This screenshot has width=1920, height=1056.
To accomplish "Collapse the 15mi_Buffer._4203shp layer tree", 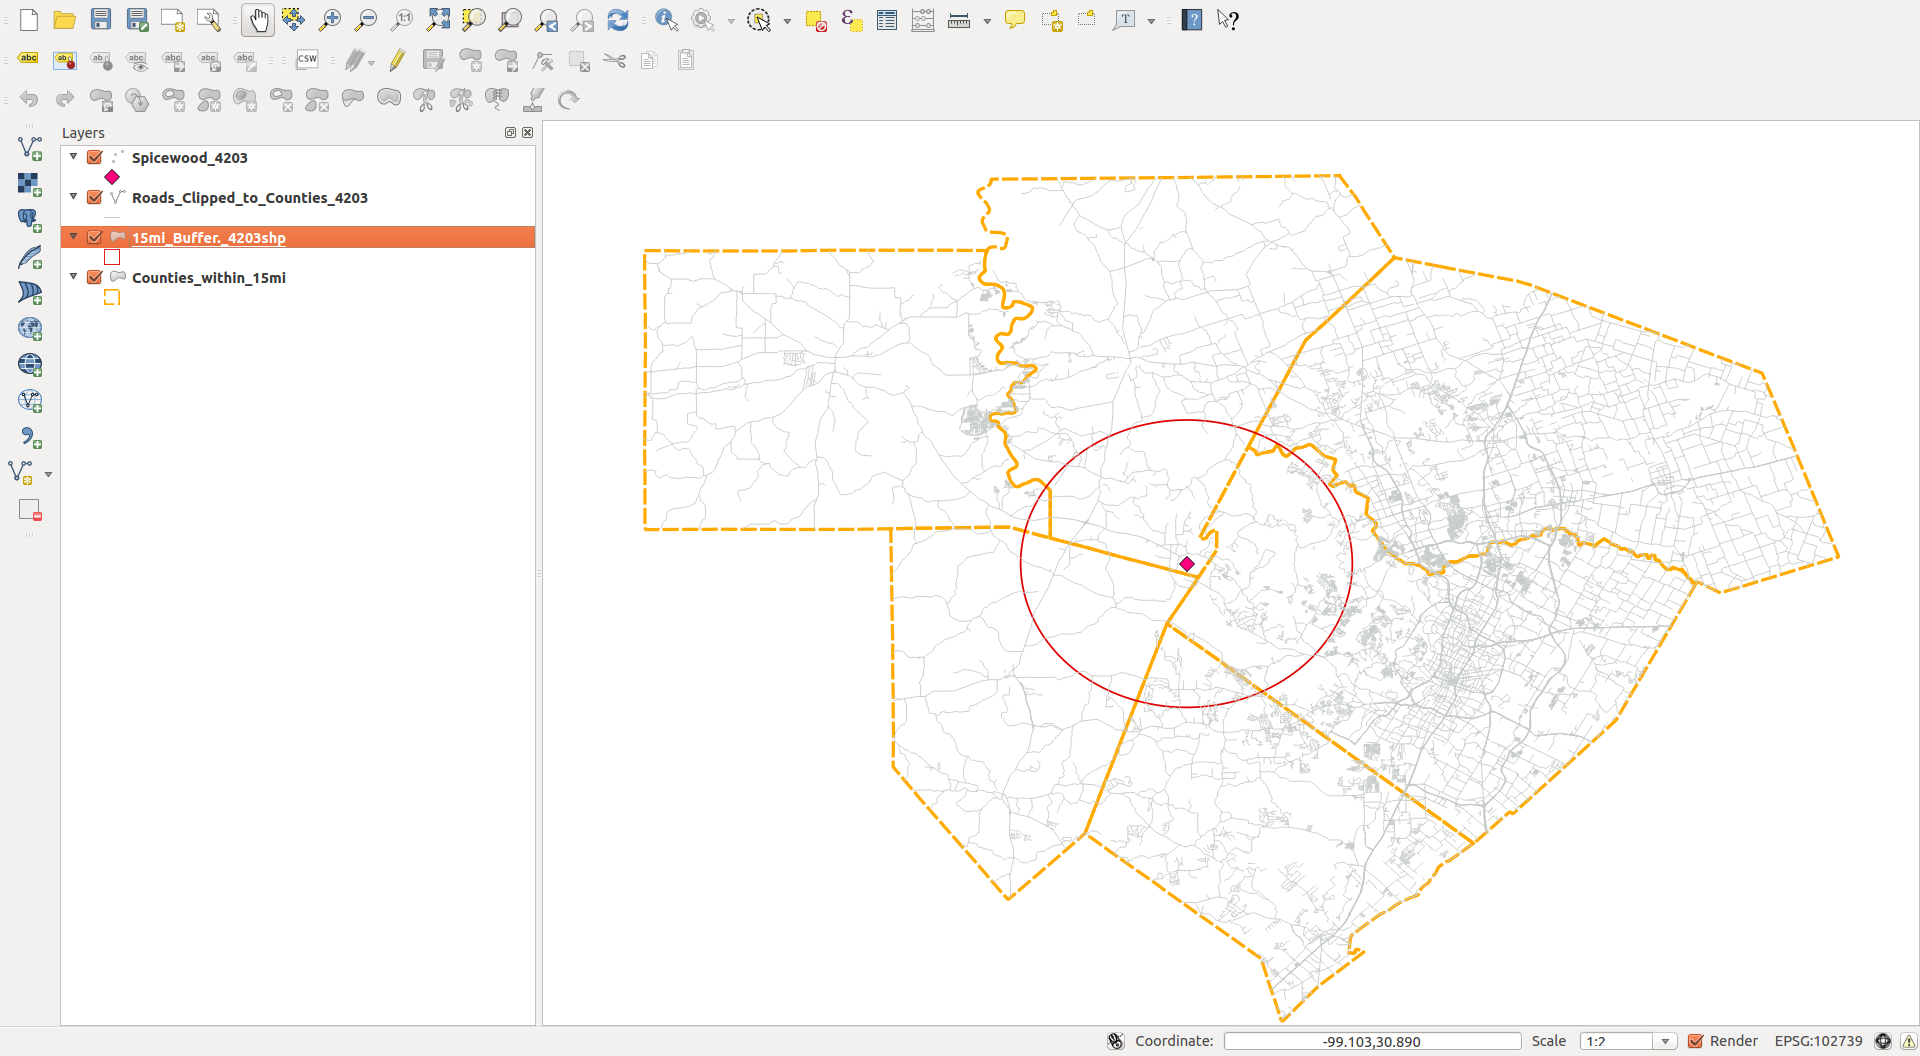I will pos(74,237).
